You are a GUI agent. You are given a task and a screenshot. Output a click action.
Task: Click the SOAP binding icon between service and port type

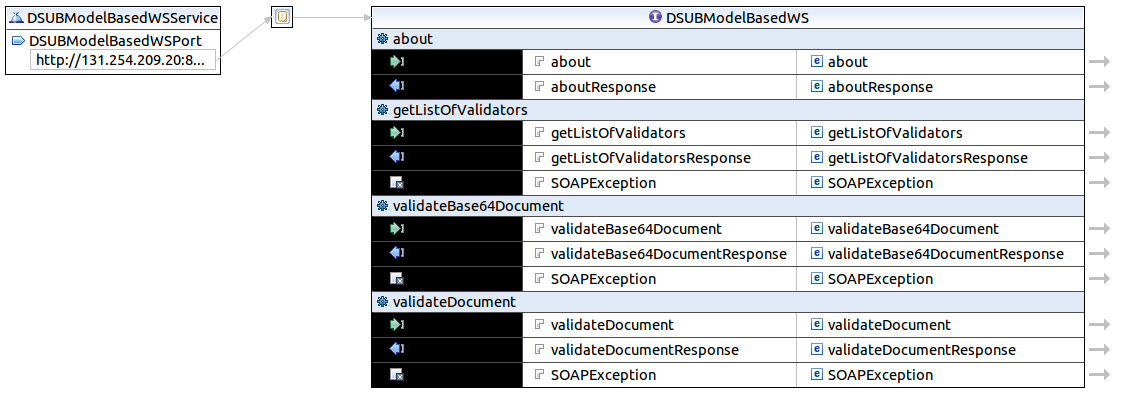283,18
